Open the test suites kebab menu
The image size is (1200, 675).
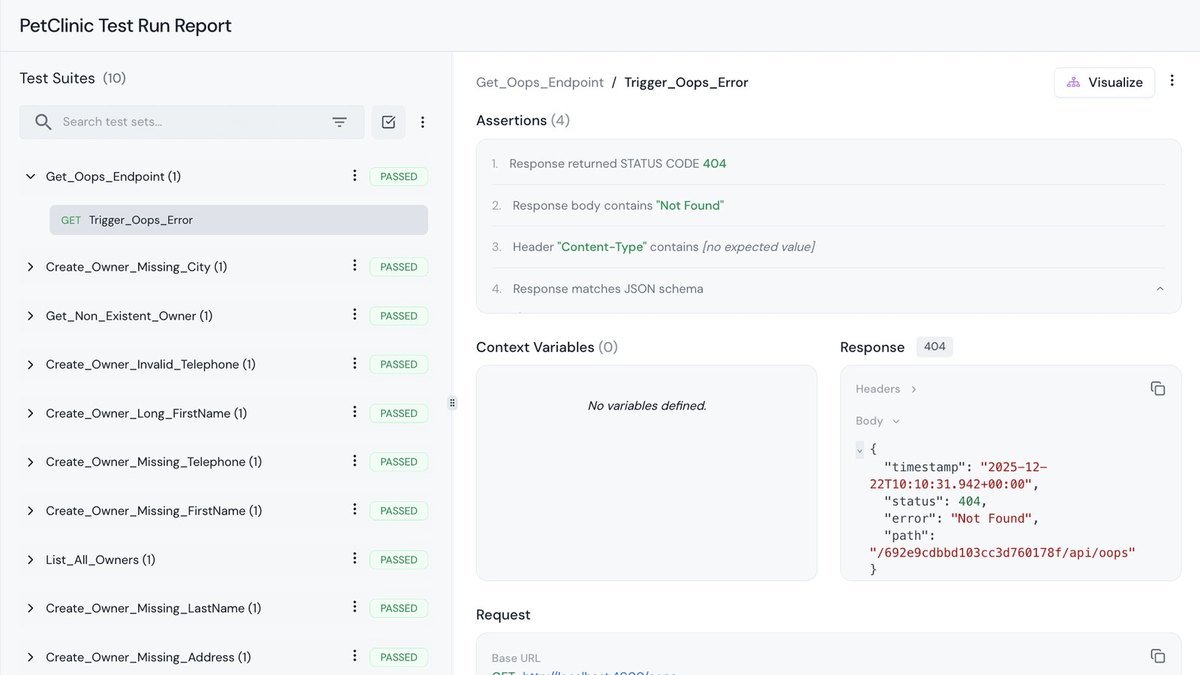coord(422,122)
